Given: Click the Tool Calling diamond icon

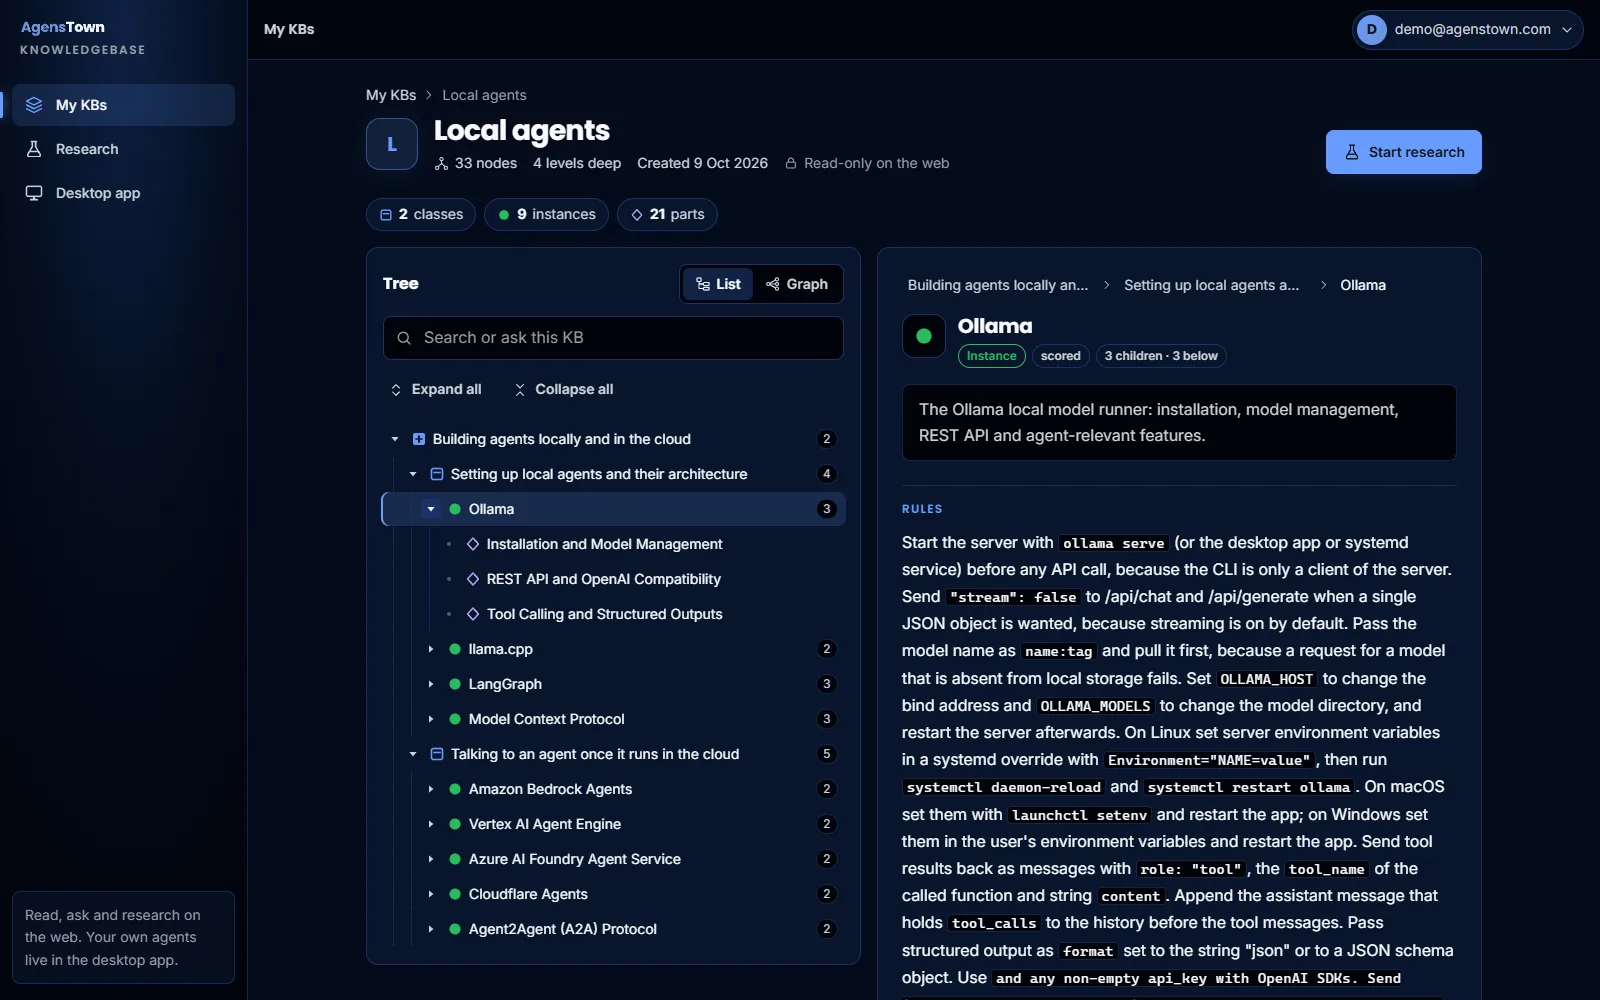Looking at the screenshot, I should (473, 614).
